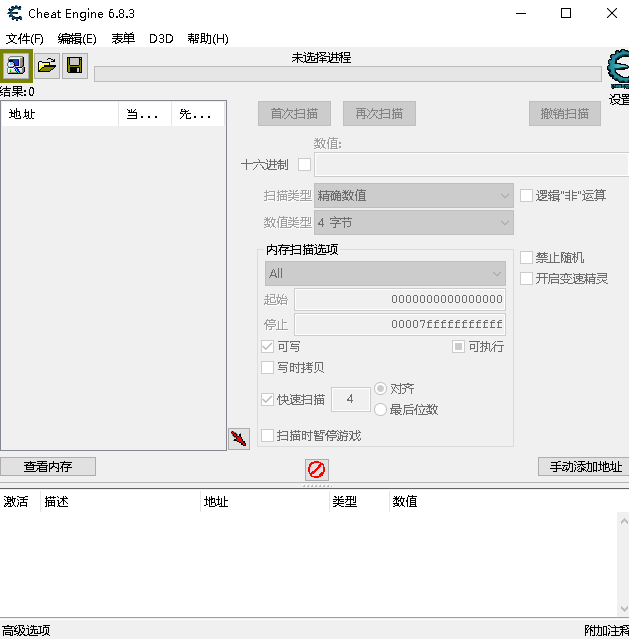629x639 pixels.
Task: Click the 首次扫描 button
Action: (x=294, y=114)
